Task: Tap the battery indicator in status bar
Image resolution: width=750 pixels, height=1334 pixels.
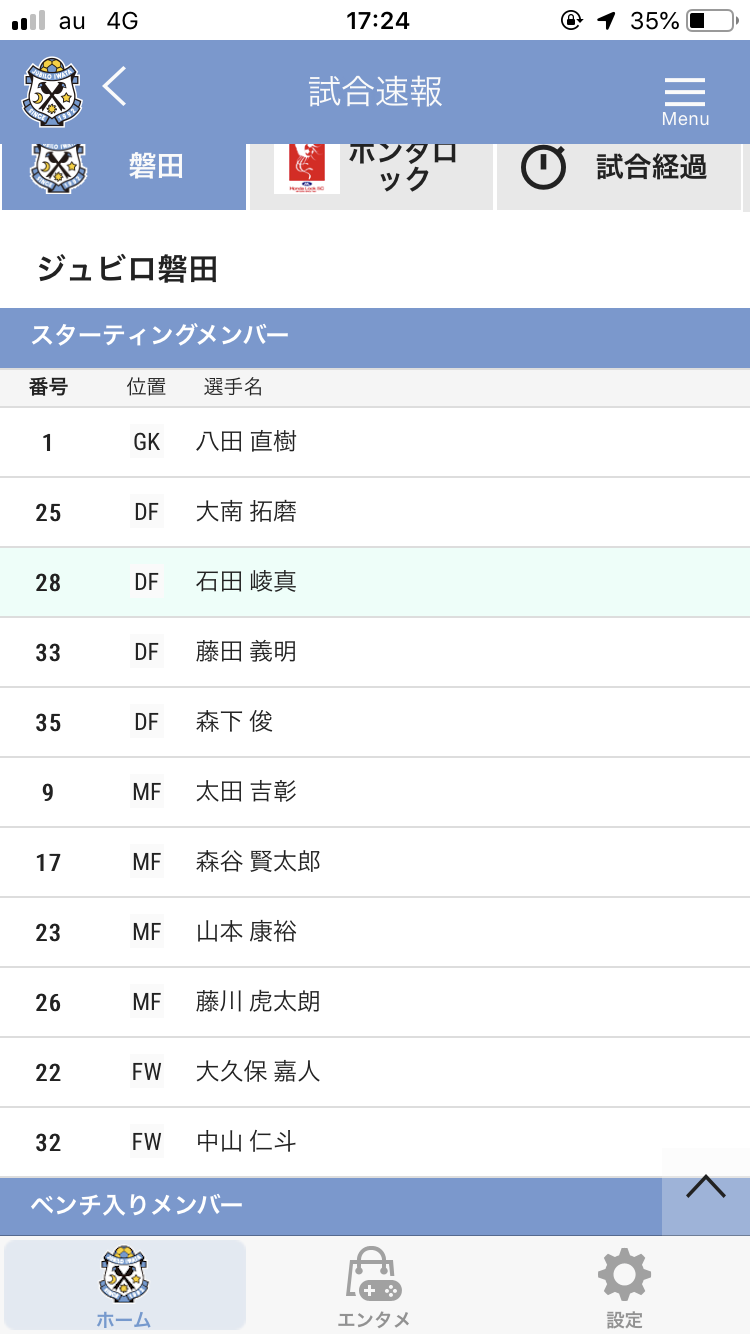Action: 711,20
